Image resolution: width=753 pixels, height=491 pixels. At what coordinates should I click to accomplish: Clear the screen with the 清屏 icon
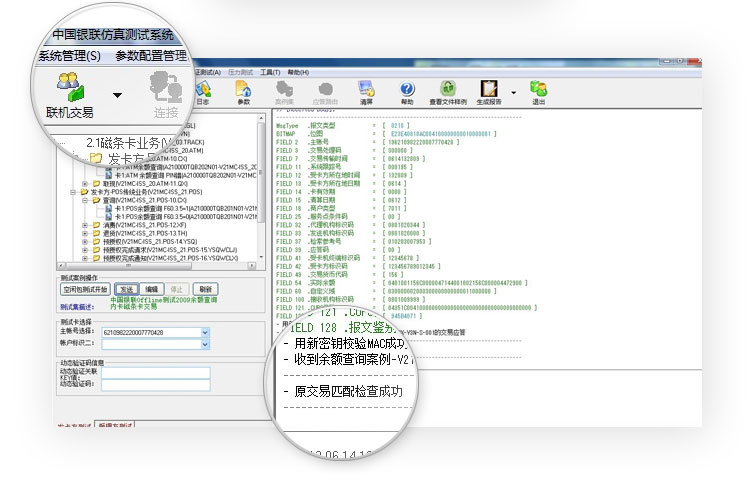coord(366,93)
